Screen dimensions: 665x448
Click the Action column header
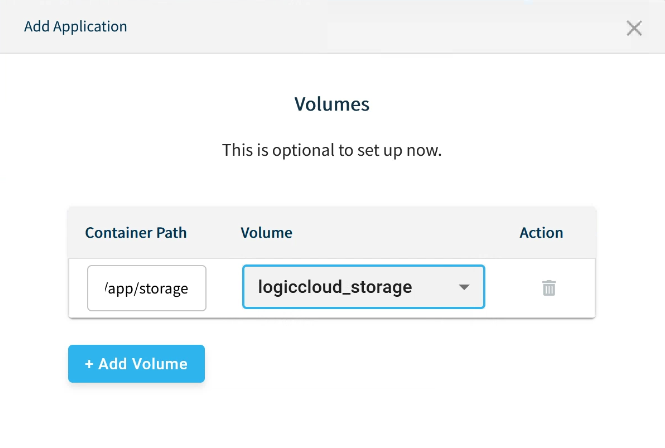click(541, 232)
